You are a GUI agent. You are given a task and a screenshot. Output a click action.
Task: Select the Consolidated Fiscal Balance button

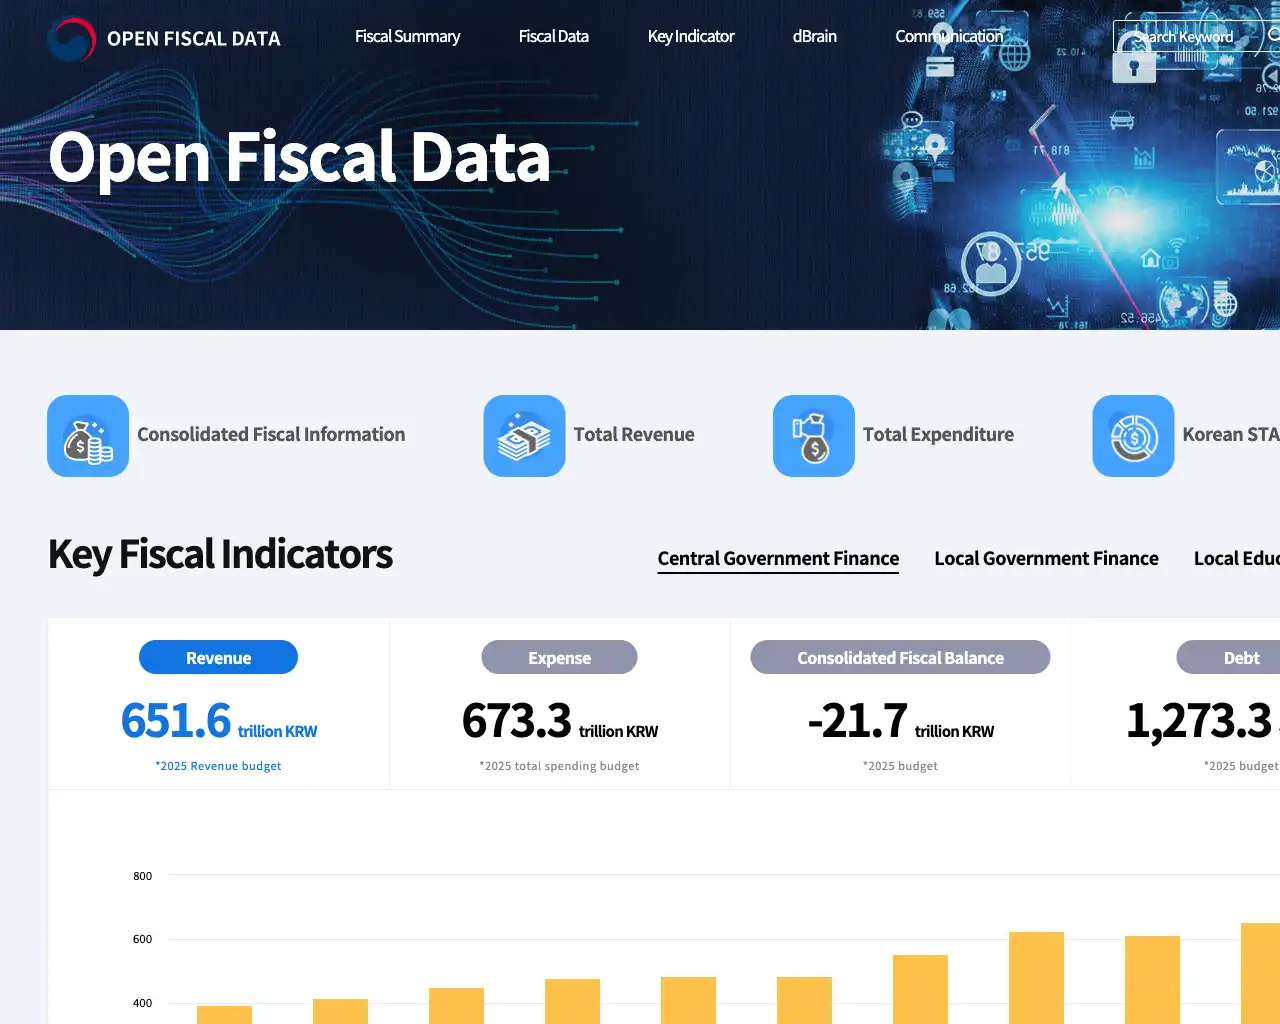900,657
